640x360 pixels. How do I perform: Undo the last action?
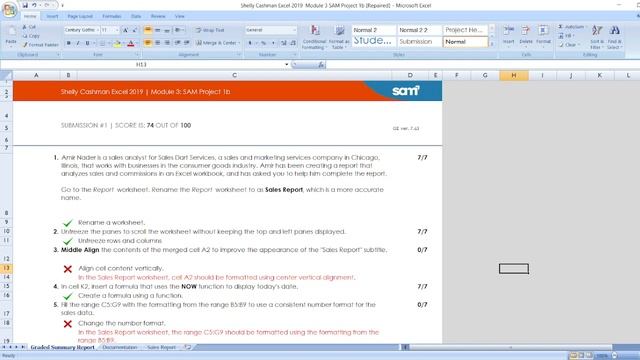click(x=34, y=5)
